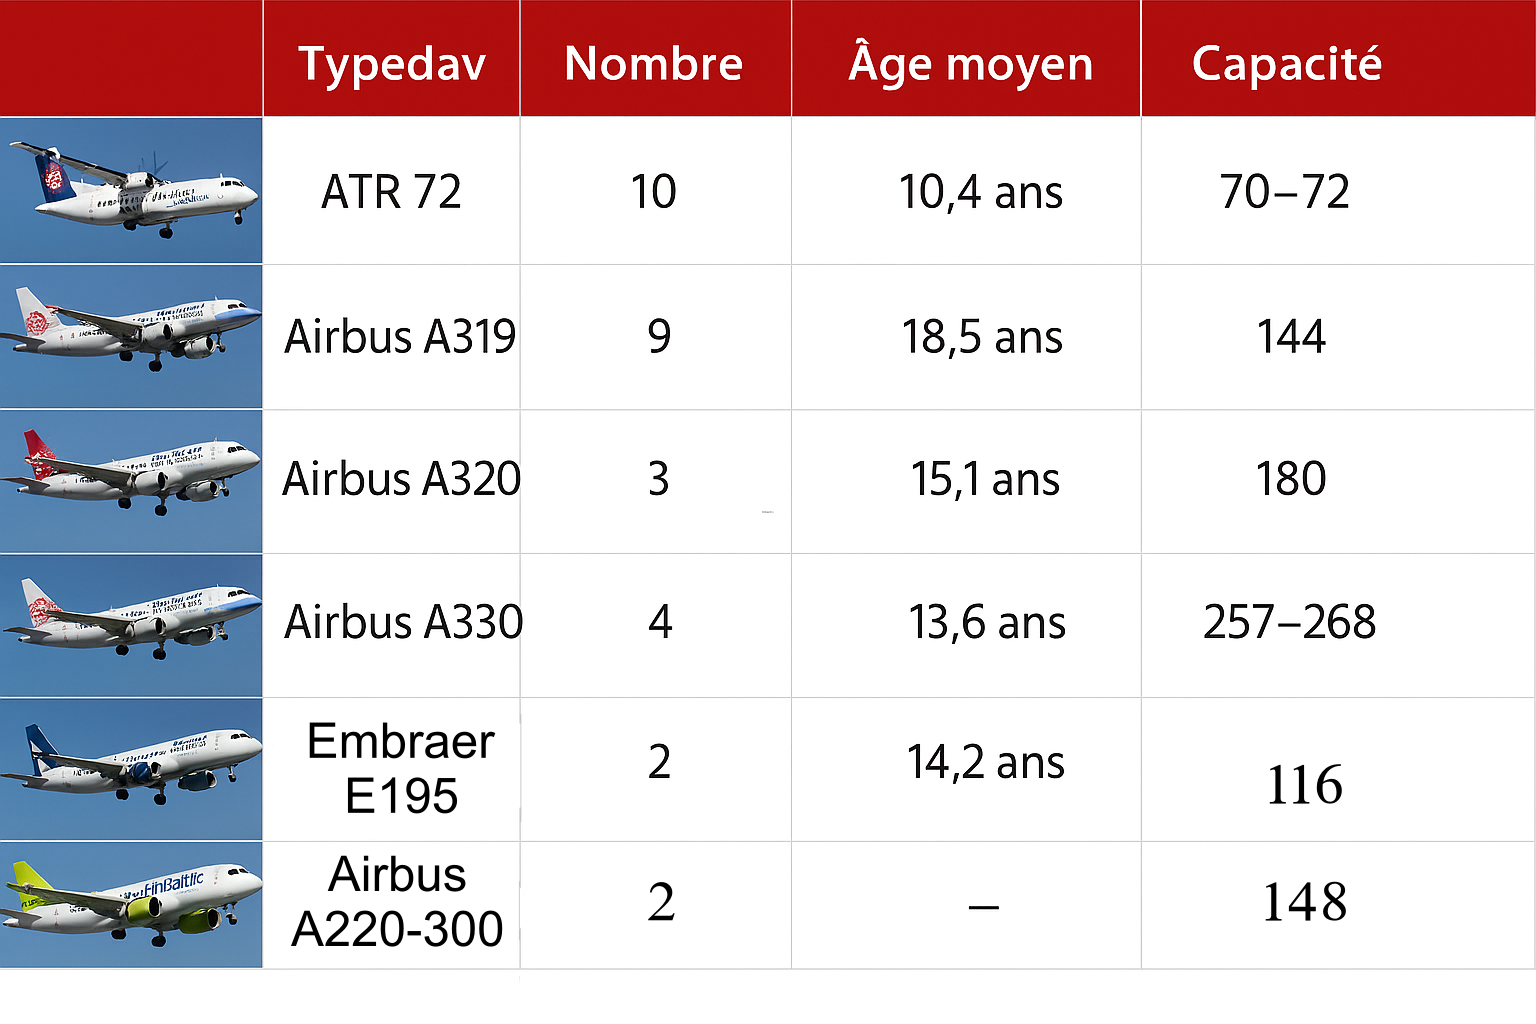Select the Airbus A319 name cell
Viewport: 1536px width, 1024px height.
click(400, 336)
